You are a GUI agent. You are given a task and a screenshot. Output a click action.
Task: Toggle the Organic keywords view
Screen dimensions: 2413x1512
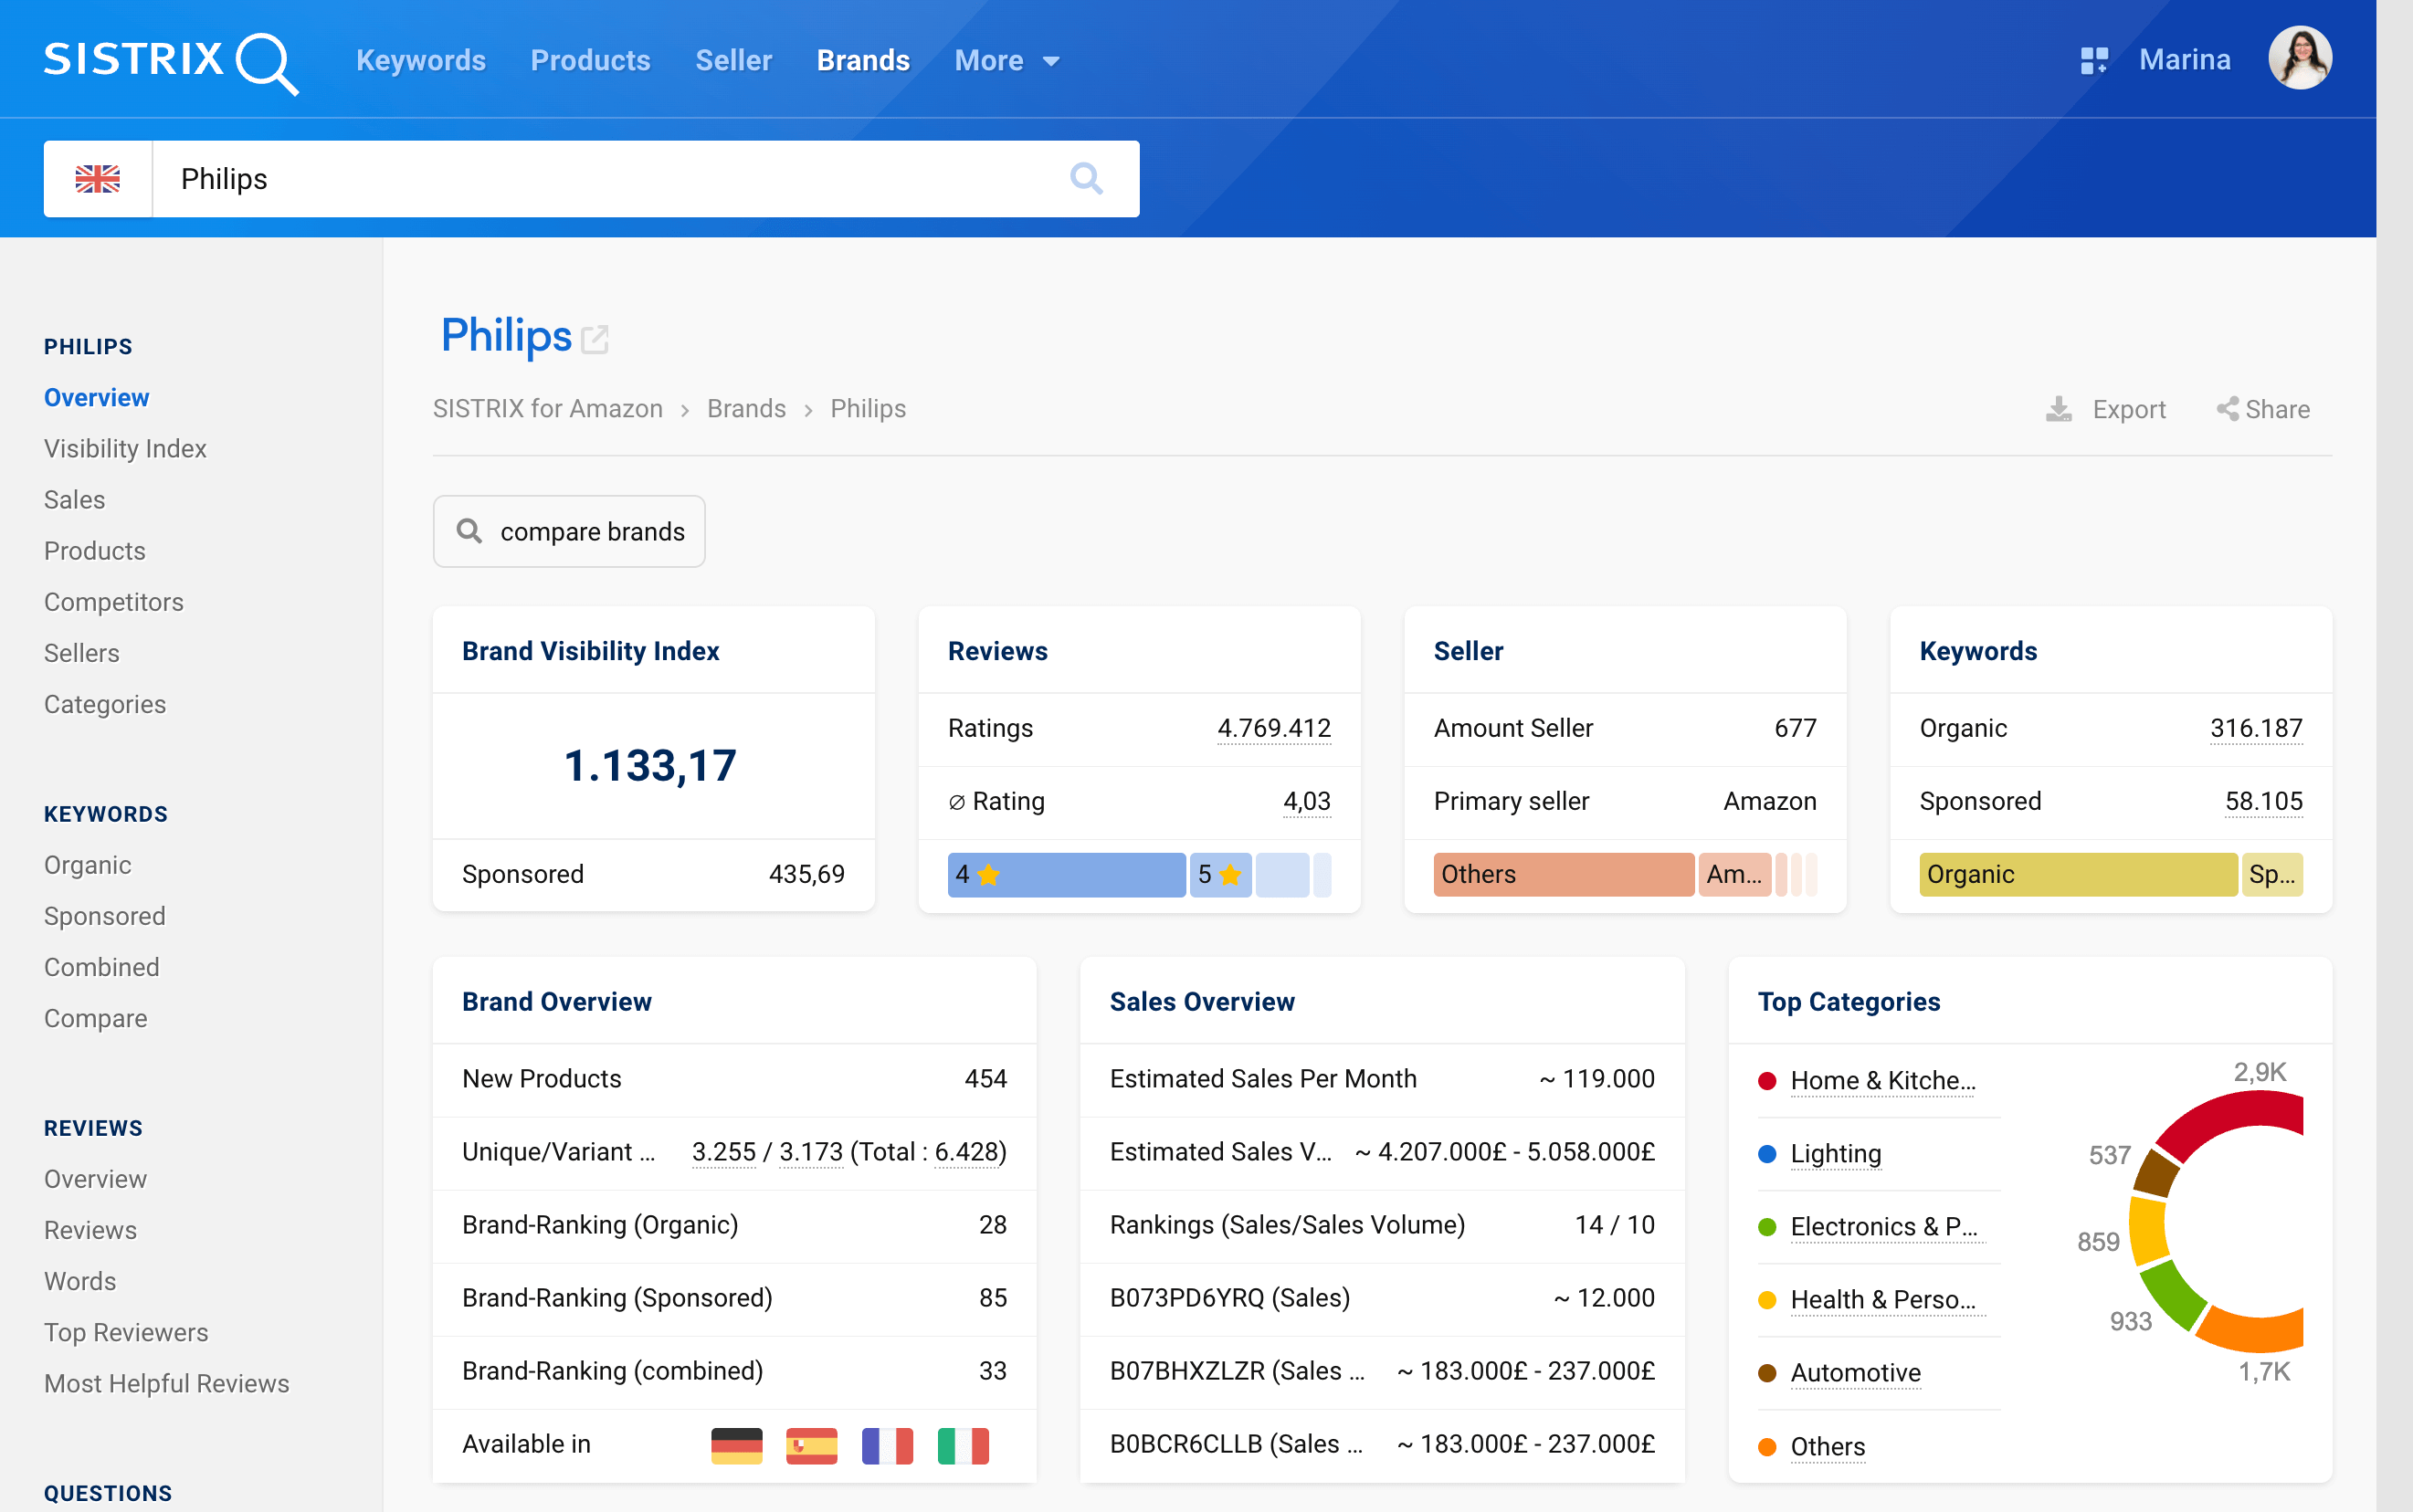pos(2079,875)
